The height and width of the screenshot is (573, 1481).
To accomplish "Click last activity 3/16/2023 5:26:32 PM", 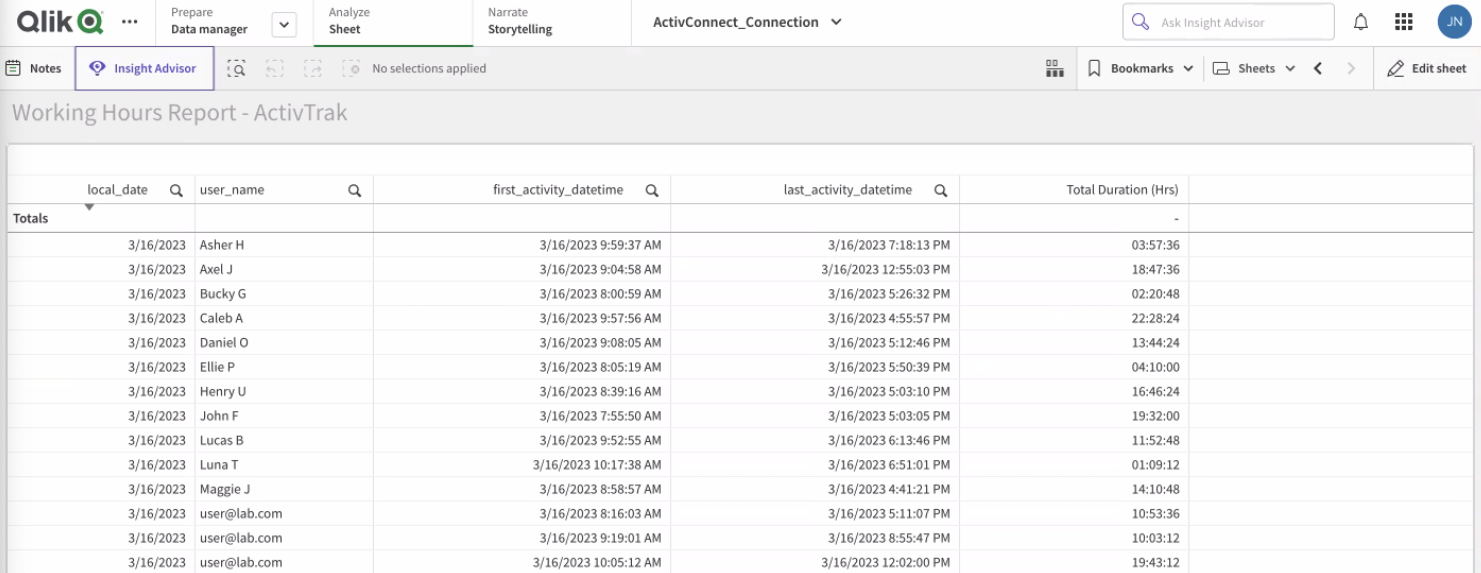I will (x=889, y=294).
